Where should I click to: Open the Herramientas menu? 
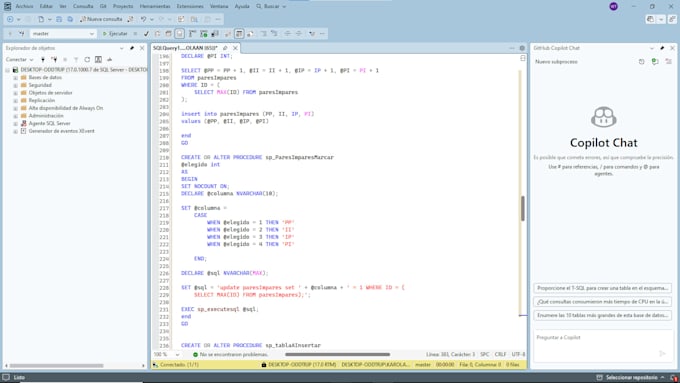[x=155, y=6]
